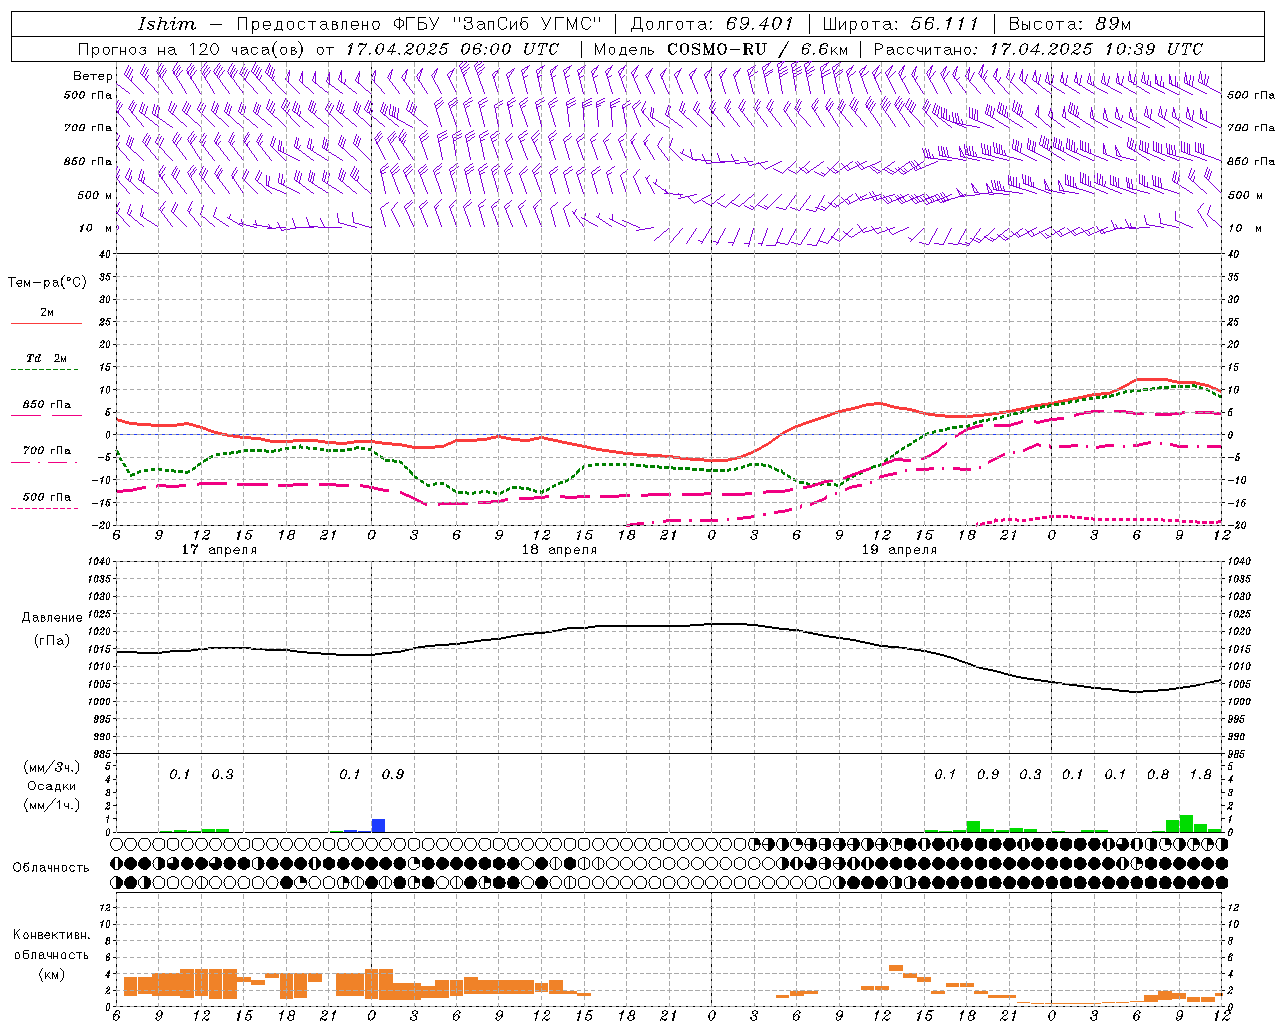Viewport: 1280px width, 1024px height.
Task: Click the "700 гПа" label in the temperature legend
Action: (x=47, y=451)
